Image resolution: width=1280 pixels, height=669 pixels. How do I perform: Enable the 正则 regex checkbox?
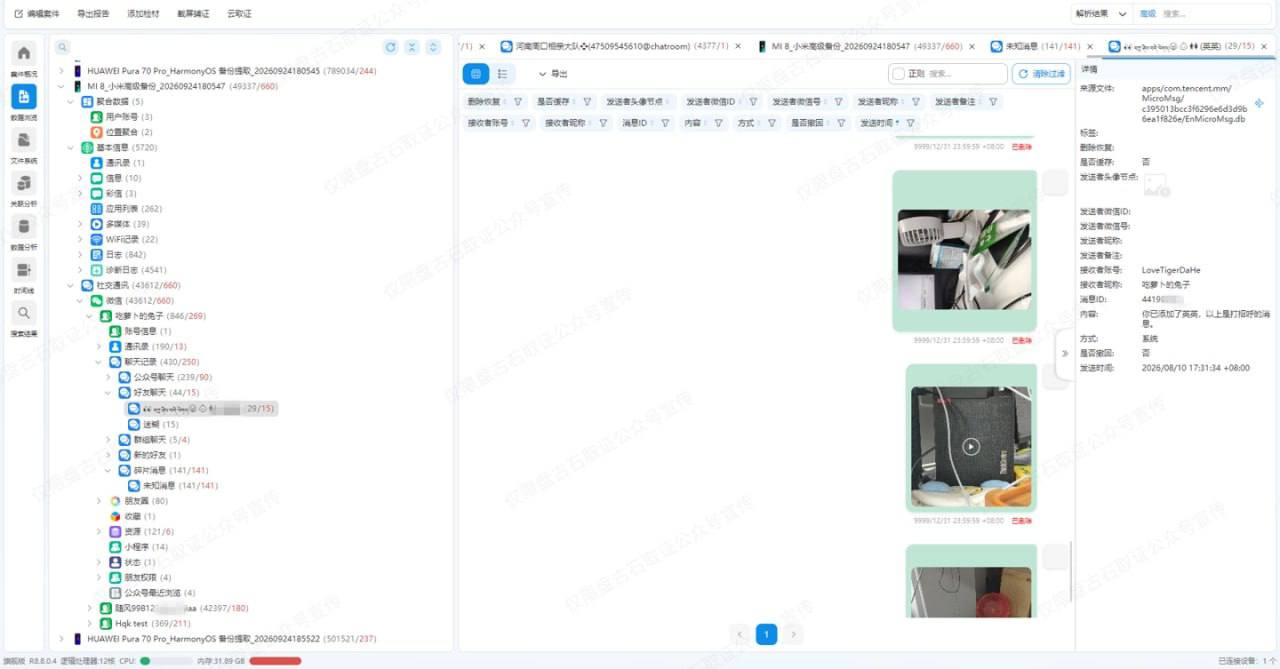point(898,74)
